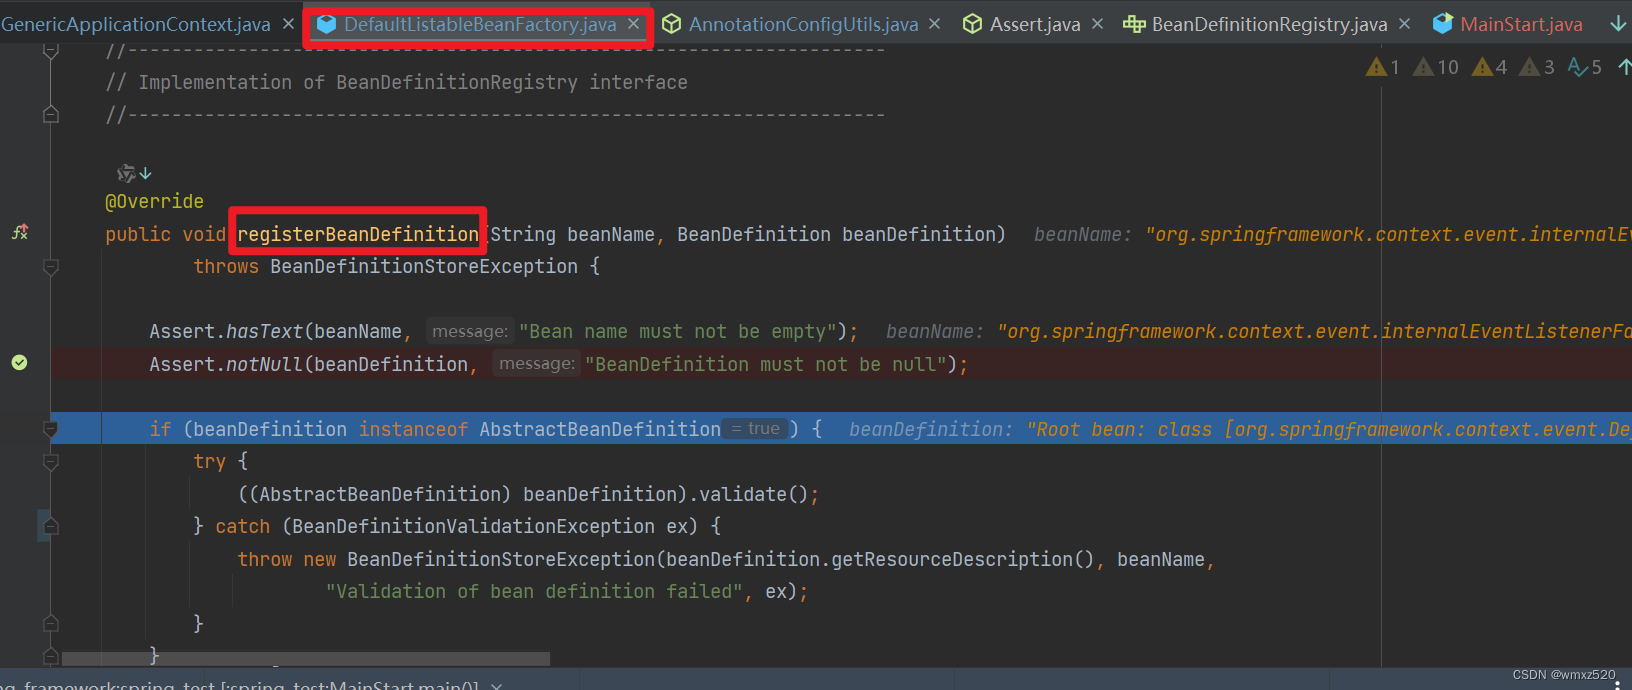The height and width of the screenshot is (690, 1632).
Task: Toggle the verified breakpoint on Assert.notNull line
Action: click(19, 362)
